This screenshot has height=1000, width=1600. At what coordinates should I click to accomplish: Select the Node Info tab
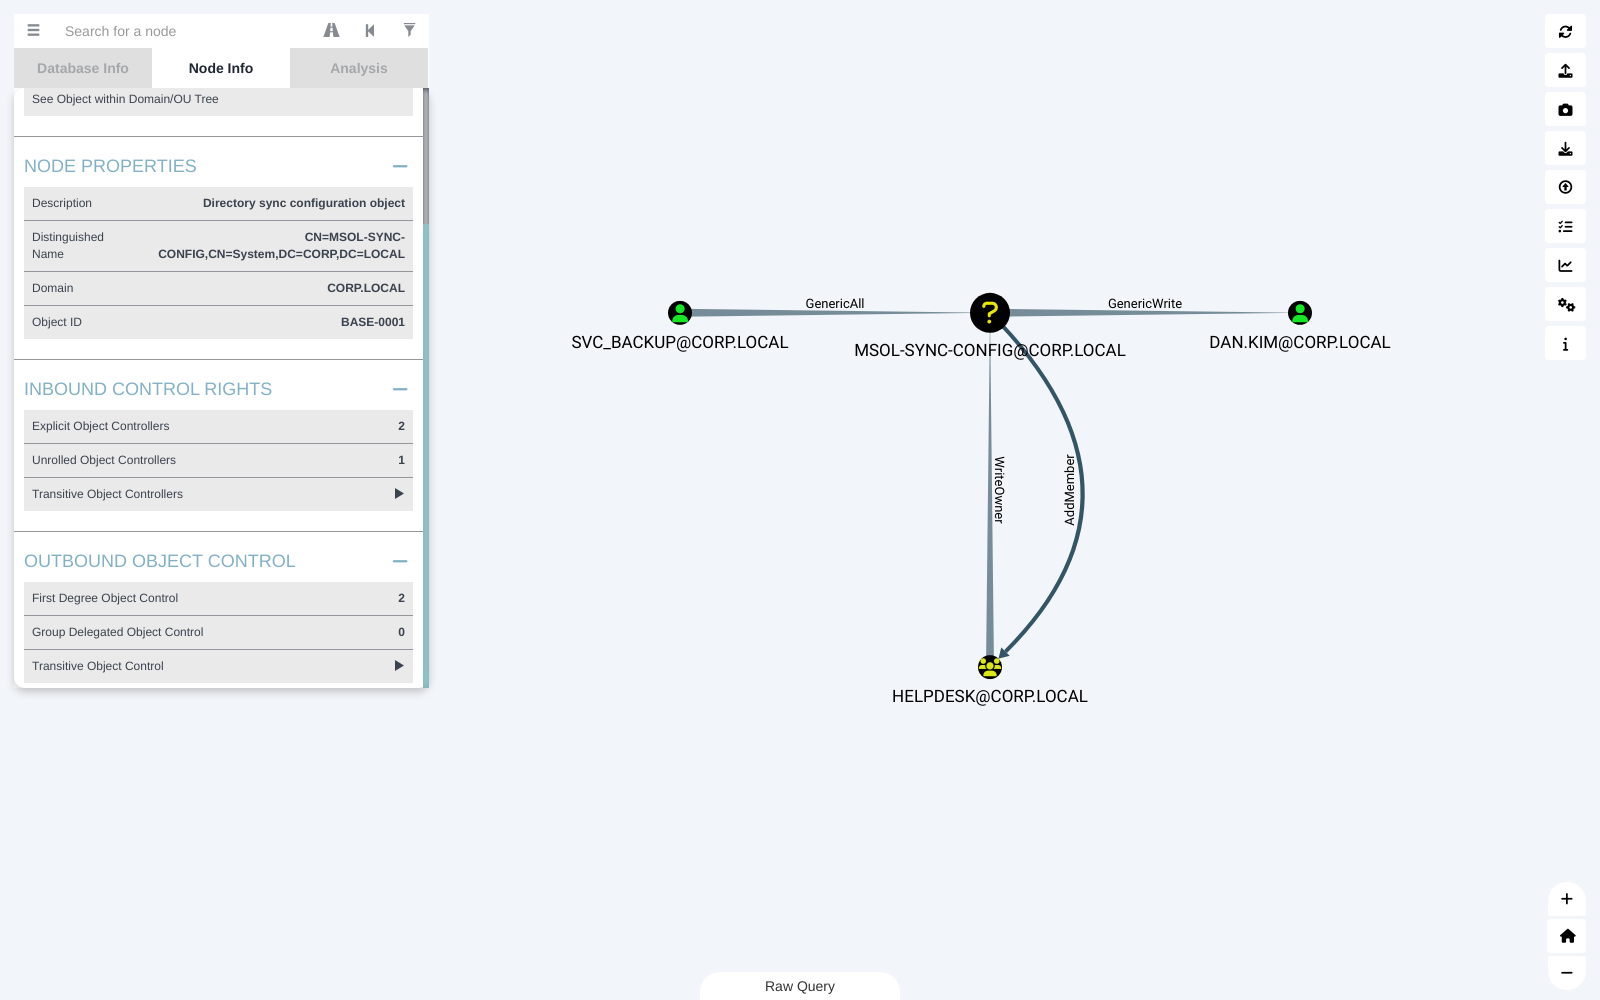(x=221, y=68)
